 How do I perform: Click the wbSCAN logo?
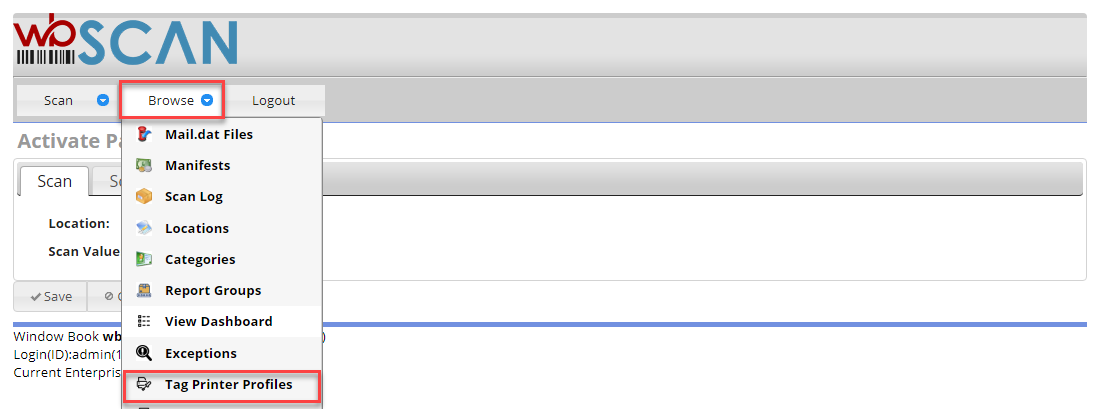(126, 41)
